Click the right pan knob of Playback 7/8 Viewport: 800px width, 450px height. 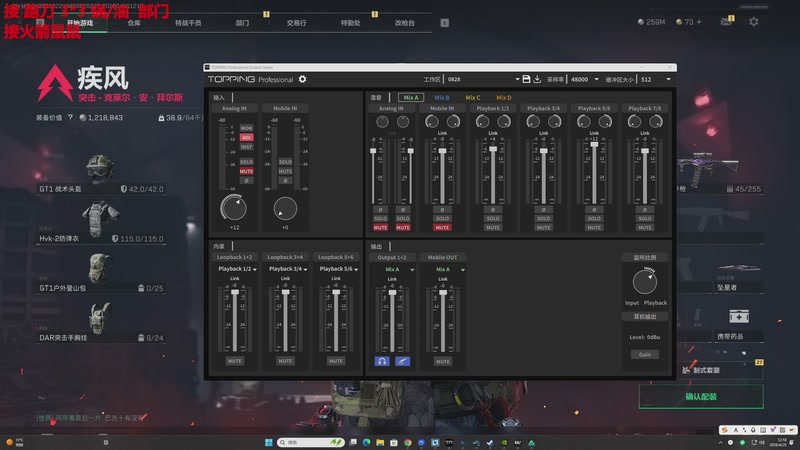(656, 121)
